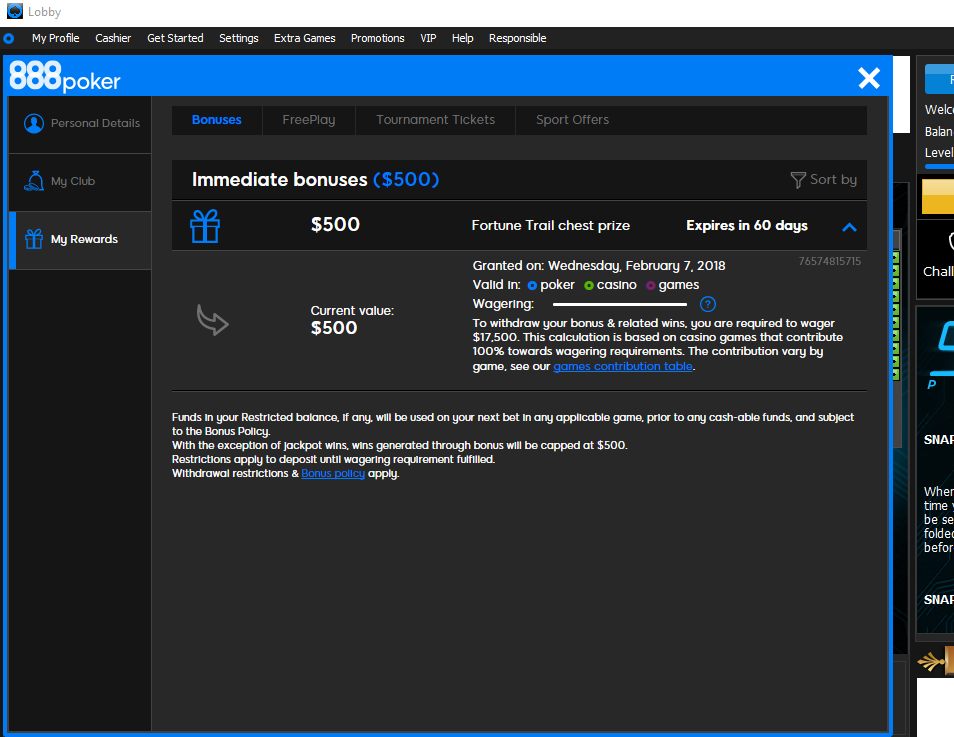Click the 888poker logo
The height and width of the screenshot is (737, 954).
[65, 77]
